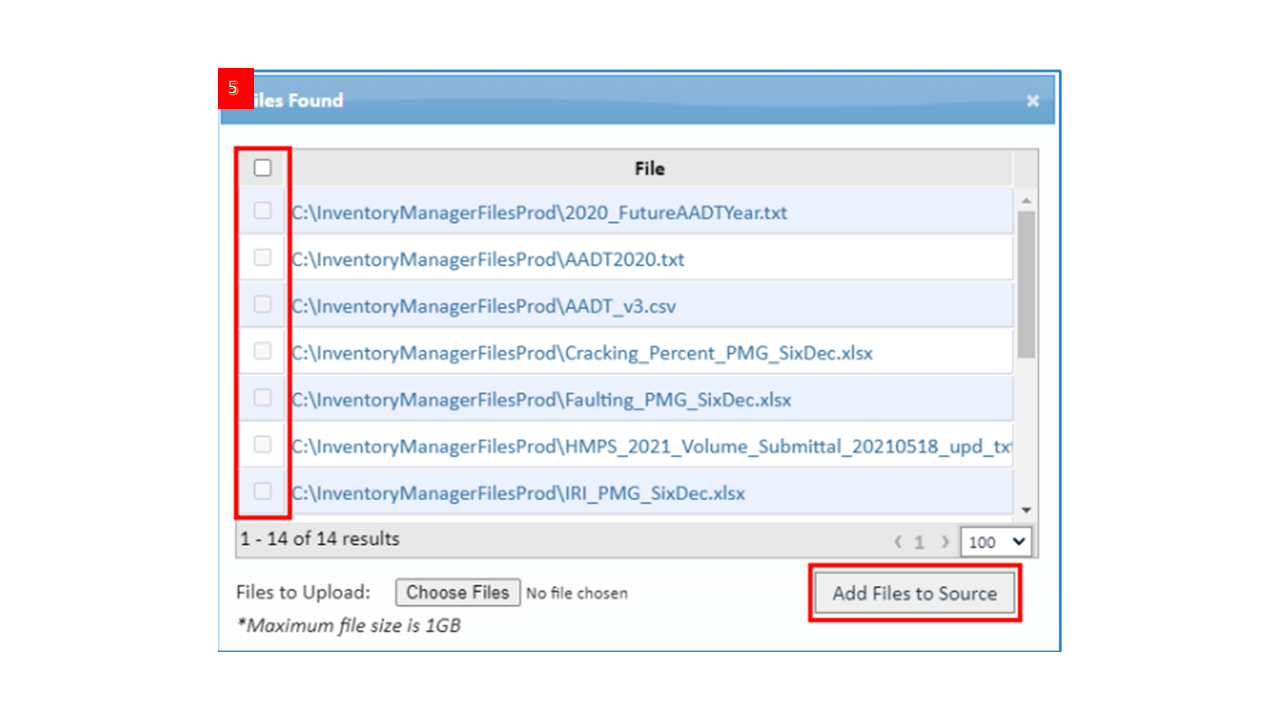Click the scroll up arrow in file list
This screenshot has width=1280, height=720.
coord(1025,201)
